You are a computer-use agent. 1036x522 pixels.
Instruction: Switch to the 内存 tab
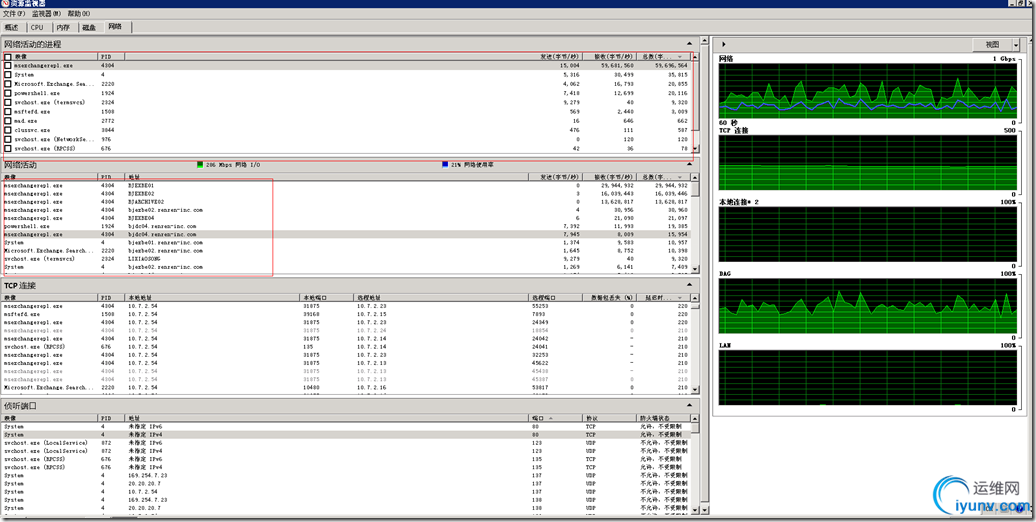point(63,27)
